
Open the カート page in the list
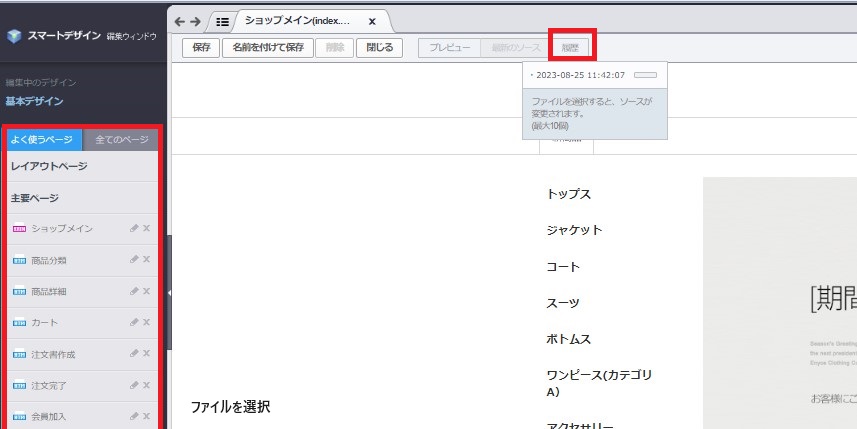(x=44, y=323)
